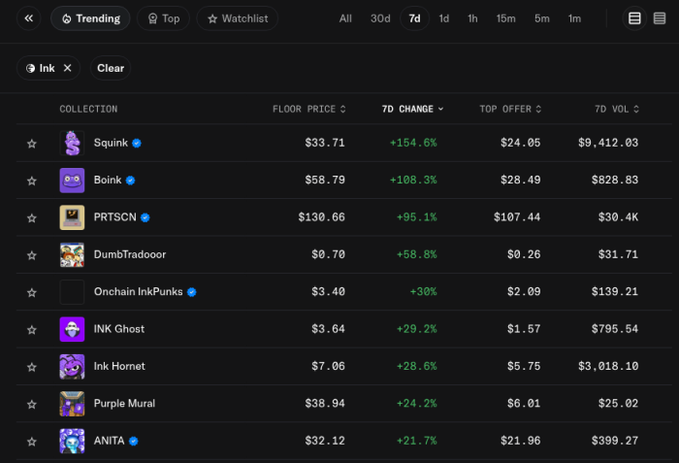The height and width of the screenshot is (463, 679).
Task: Open the Watchlist tab
Action: click(x=237, y=18)
